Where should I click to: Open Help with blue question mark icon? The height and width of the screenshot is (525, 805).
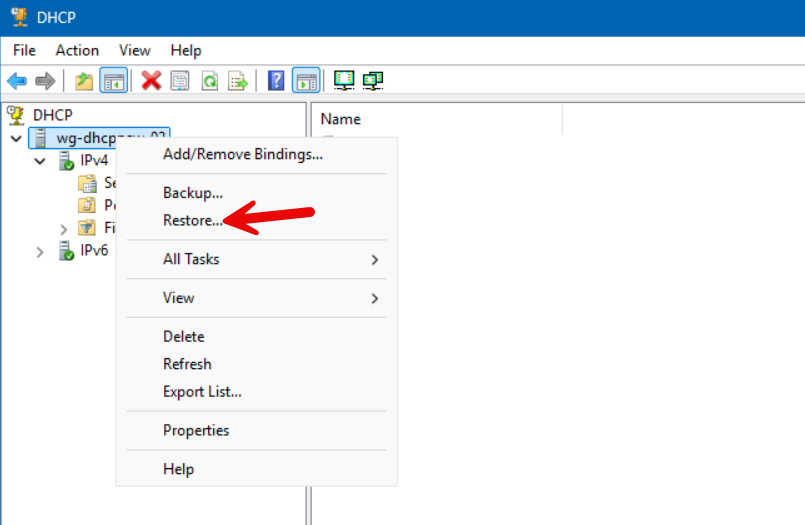pos(277,81)
